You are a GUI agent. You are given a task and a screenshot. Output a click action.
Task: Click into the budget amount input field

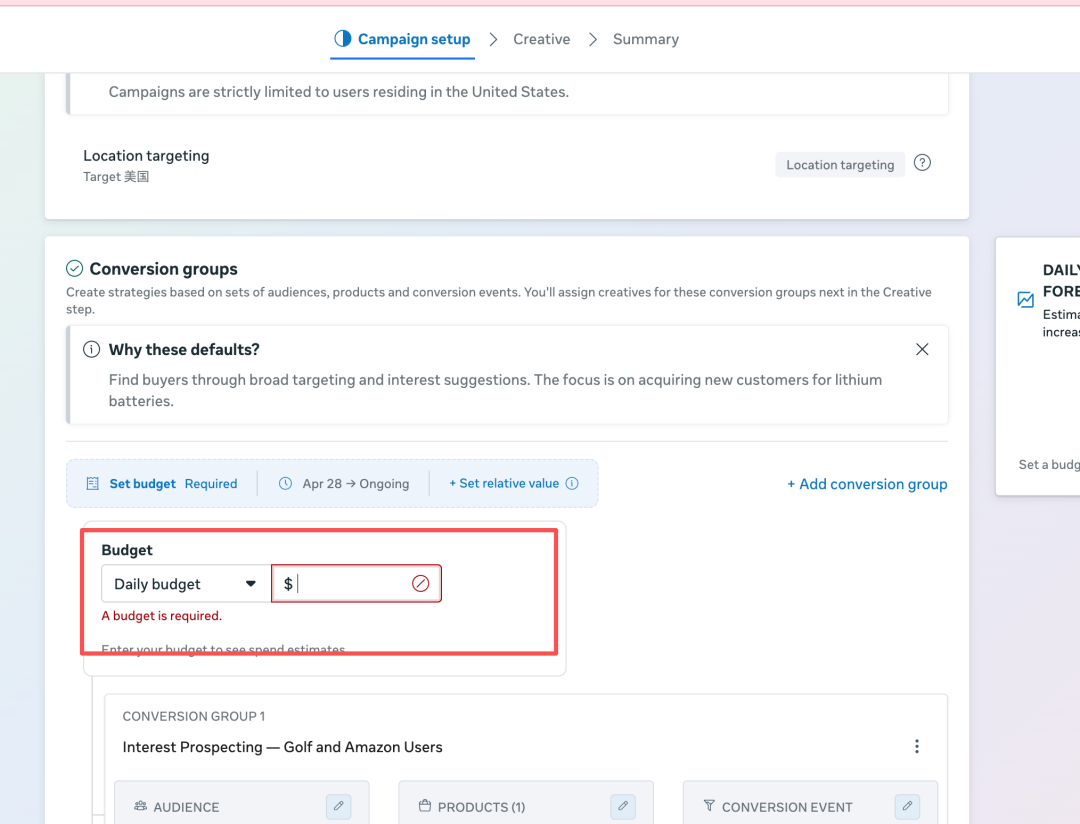350,584
